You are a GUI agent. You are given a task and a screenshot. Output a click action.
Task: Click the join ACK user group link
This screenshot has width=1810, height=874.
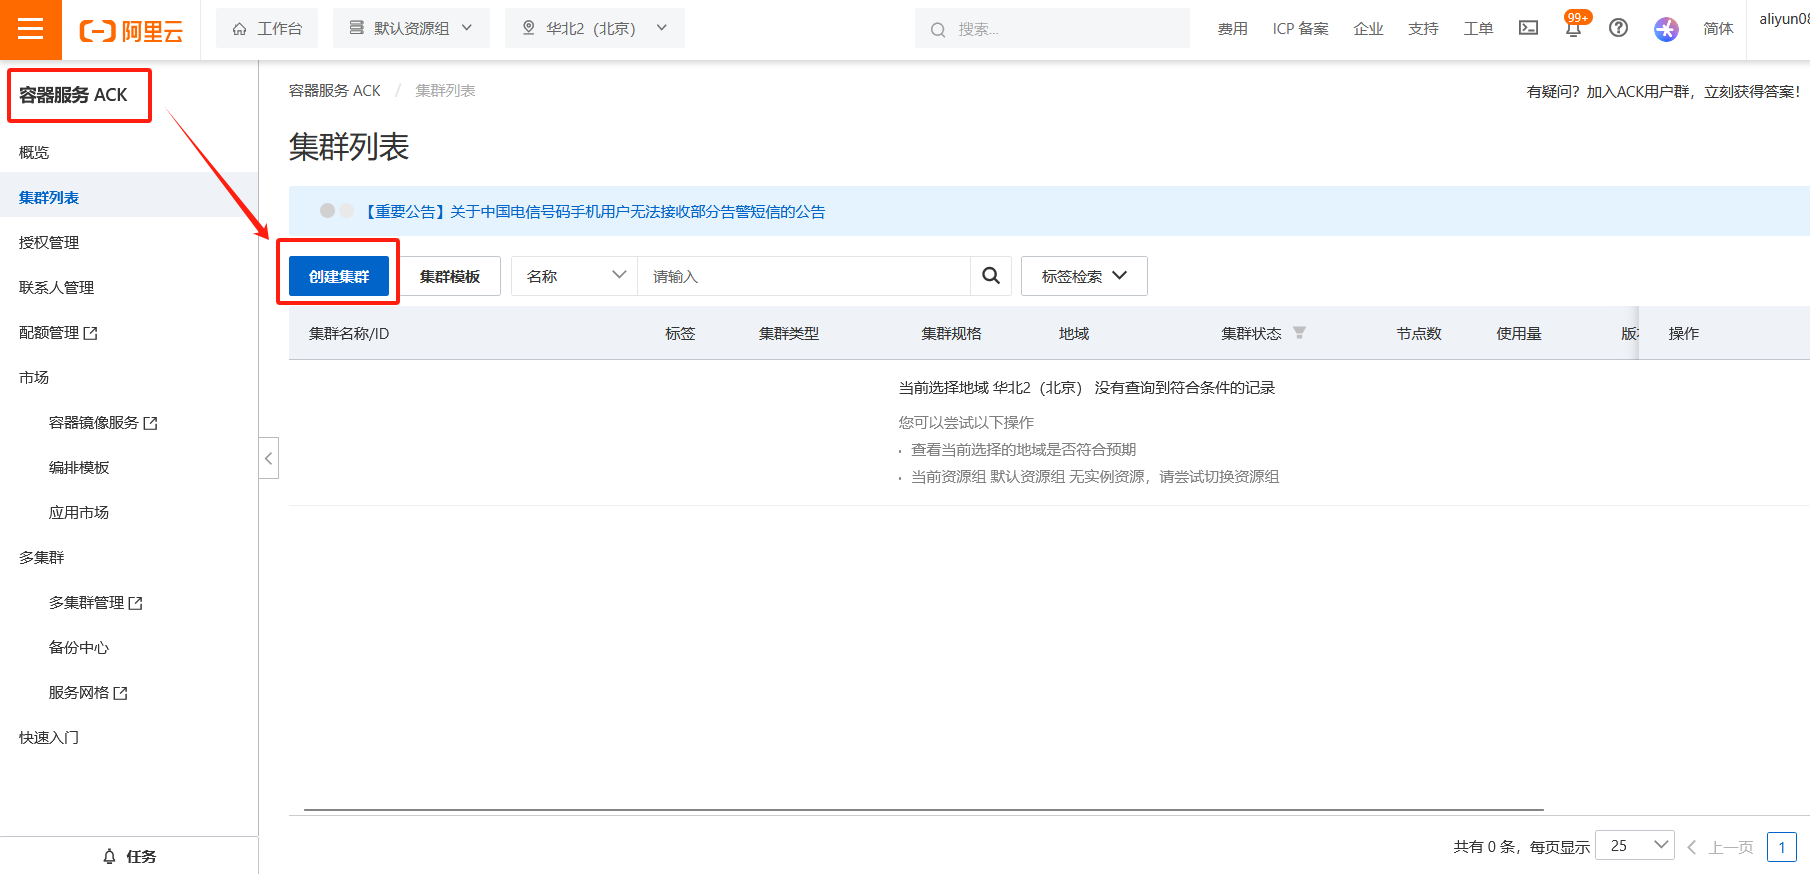tap(1663, 91)
